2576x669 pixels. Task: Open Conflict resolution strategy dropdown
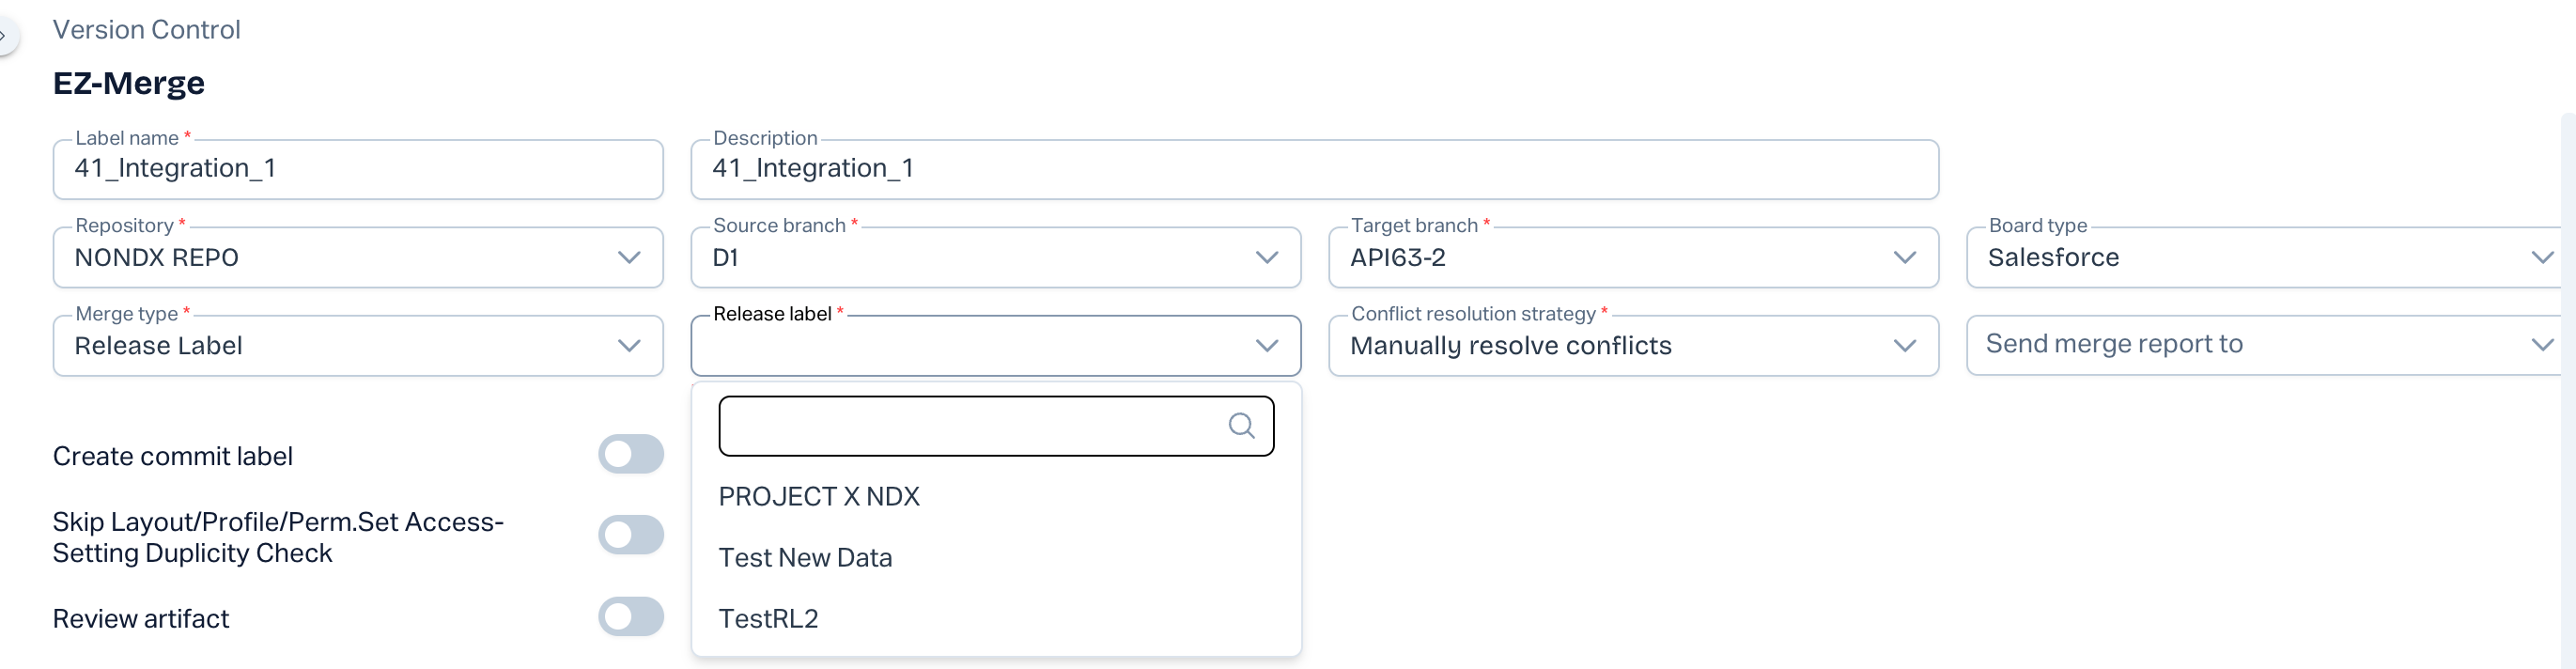click(1632, 346)
